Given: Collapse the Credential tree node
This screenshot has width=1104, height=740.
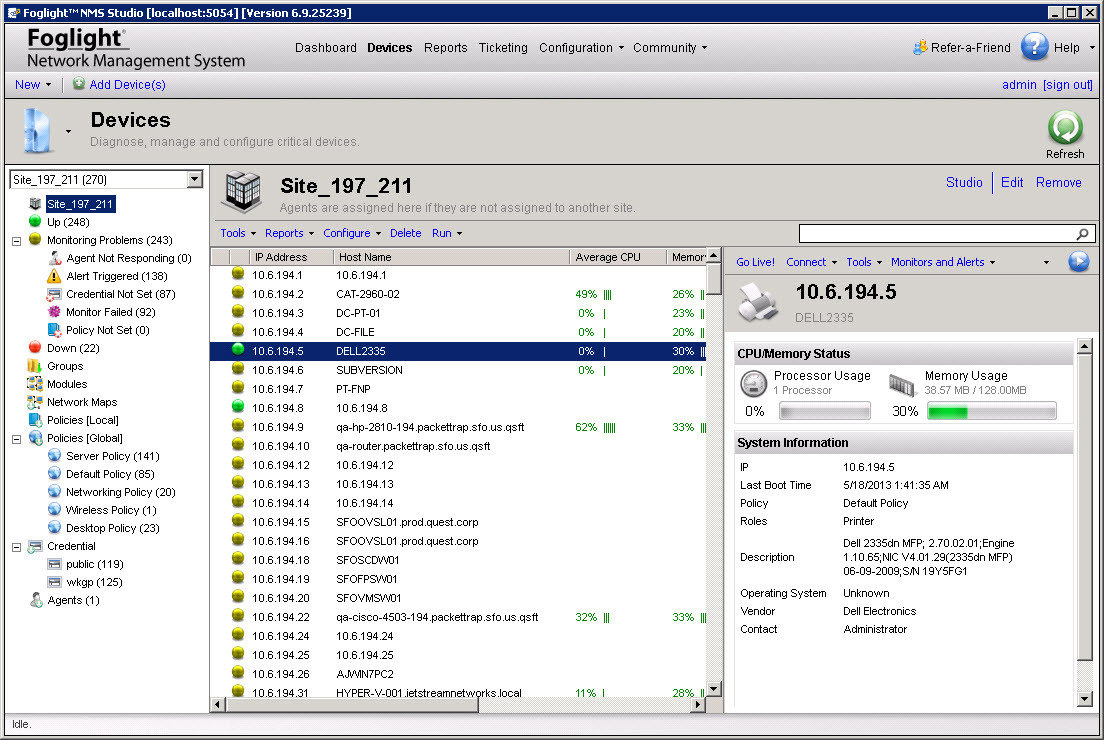Looking at the screenshot, I should (16, 547).
